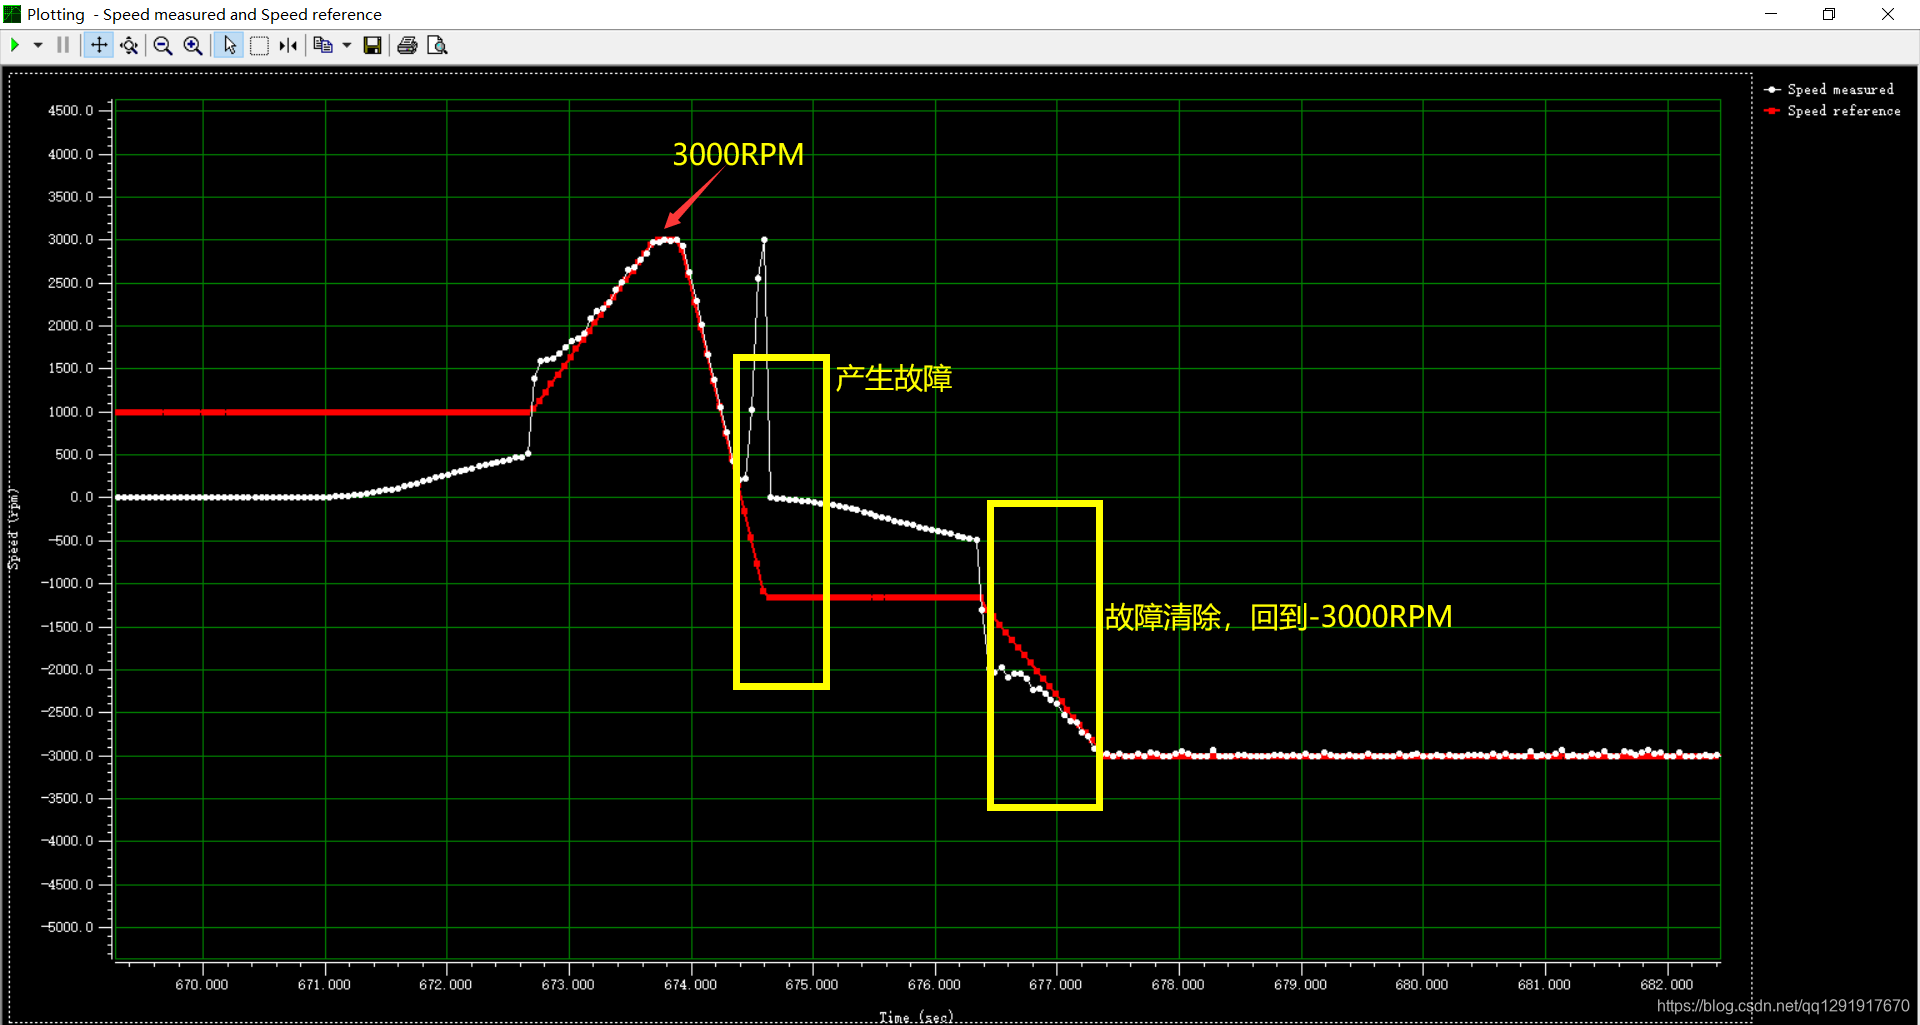Click the -3000.0 y-axis label

(x=67, y=755)
